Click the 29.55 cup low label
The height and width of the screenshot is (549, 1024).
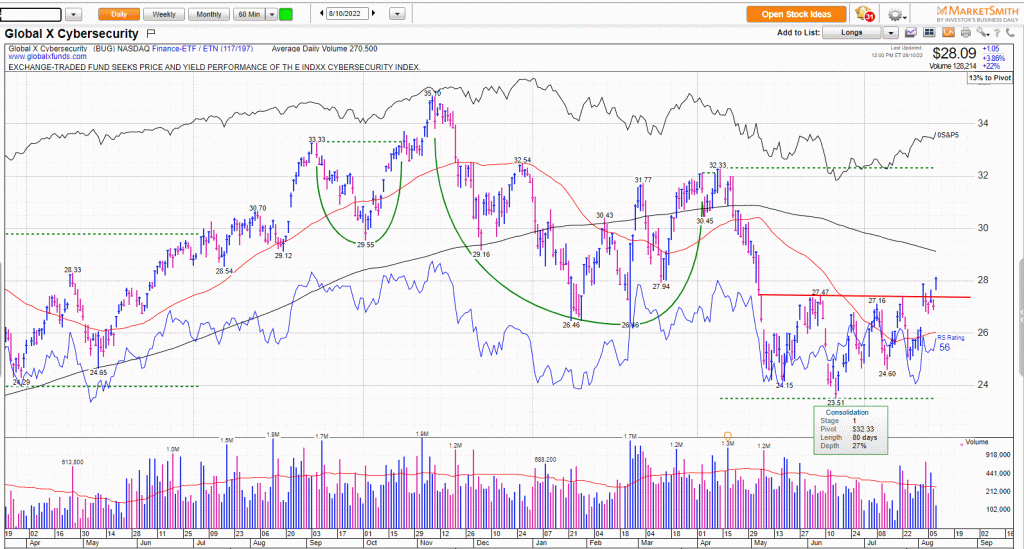tap(366, 245)
